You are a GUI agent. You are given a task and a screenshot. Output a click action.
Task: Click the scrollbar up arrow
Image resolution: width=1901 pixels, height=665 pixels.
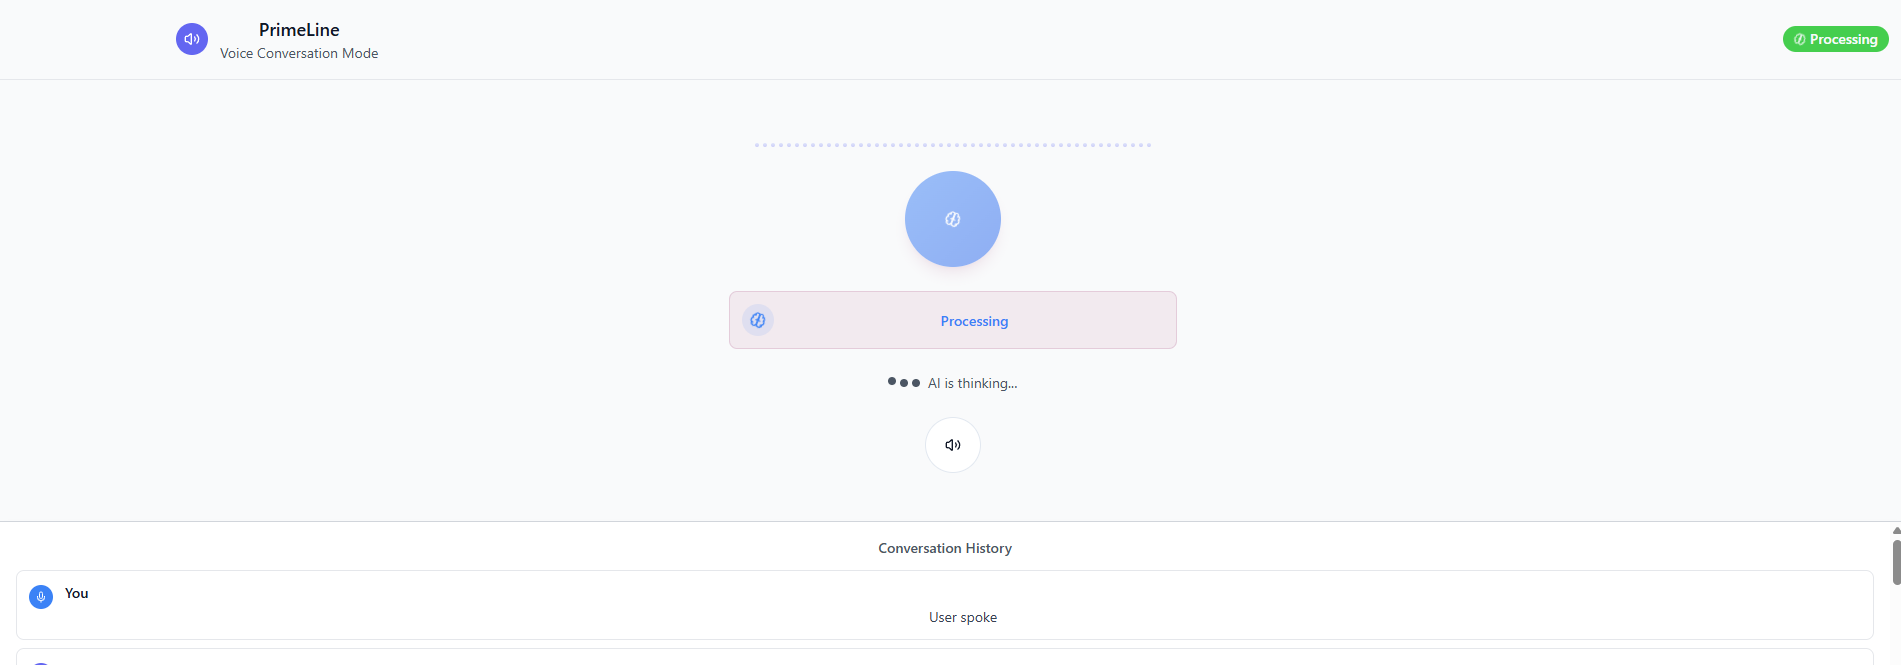[x=1896, y=530]
